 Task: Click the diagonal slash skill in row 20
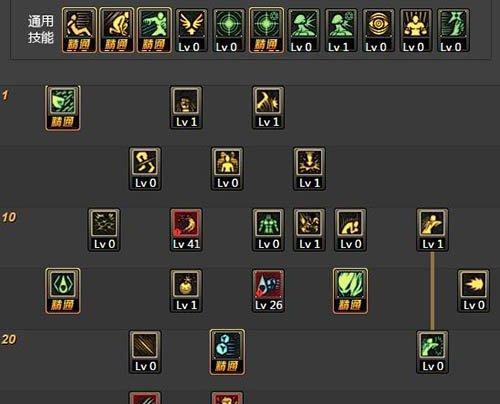pos(145,352)
